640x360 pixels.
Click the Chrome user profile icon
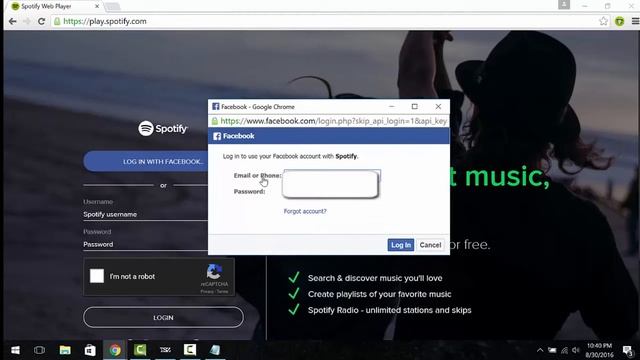pos(564,4)
